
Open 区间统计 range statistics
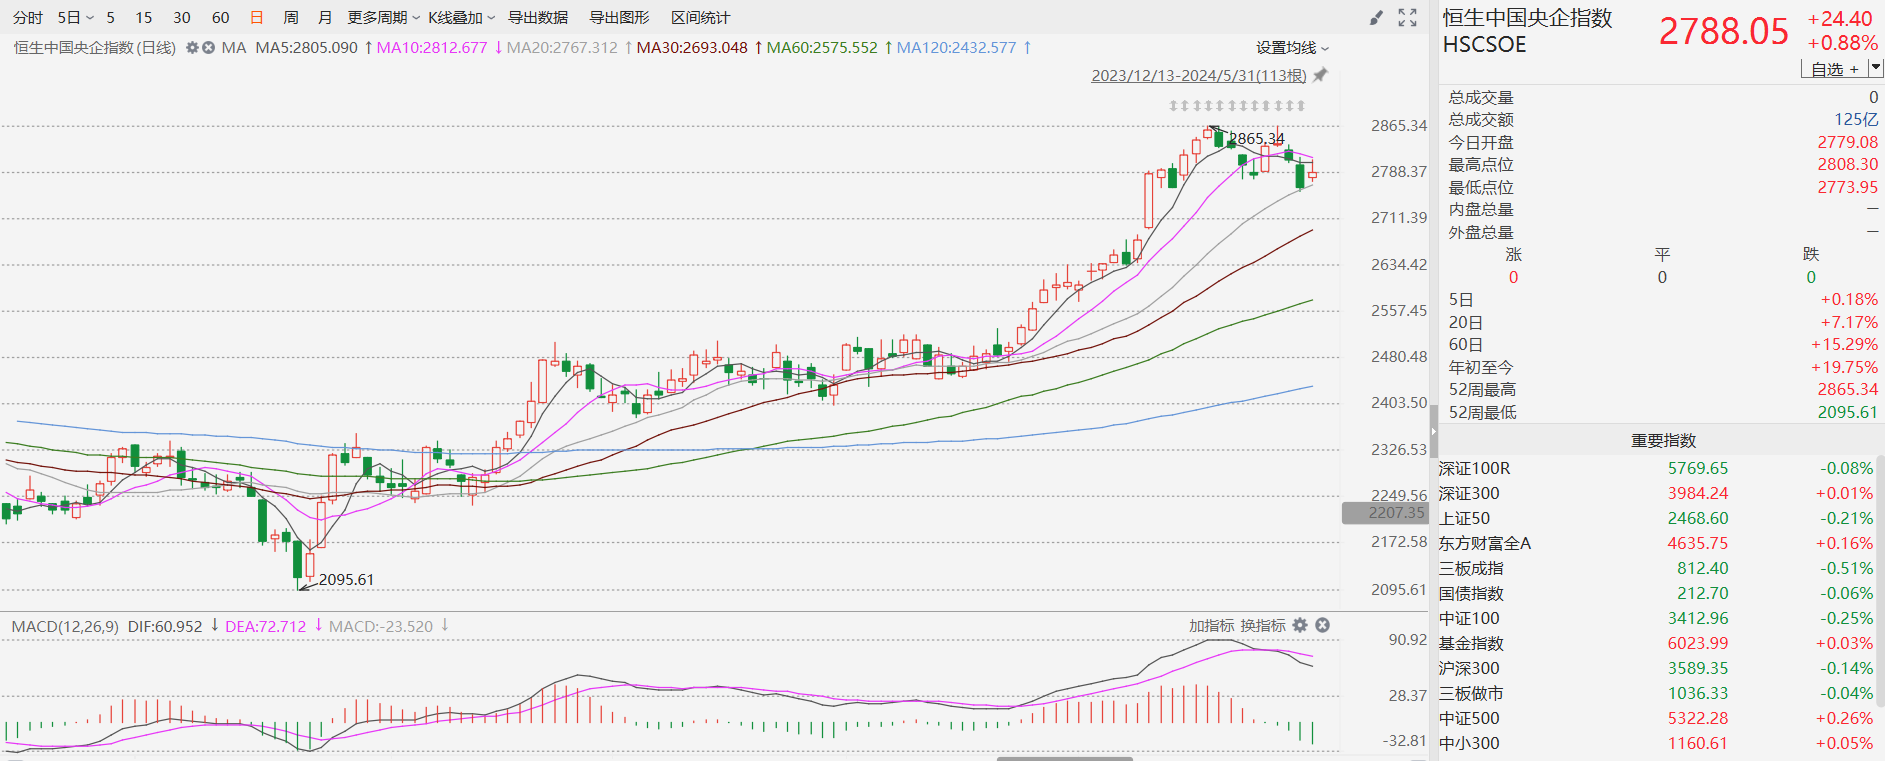pos(700,18)
